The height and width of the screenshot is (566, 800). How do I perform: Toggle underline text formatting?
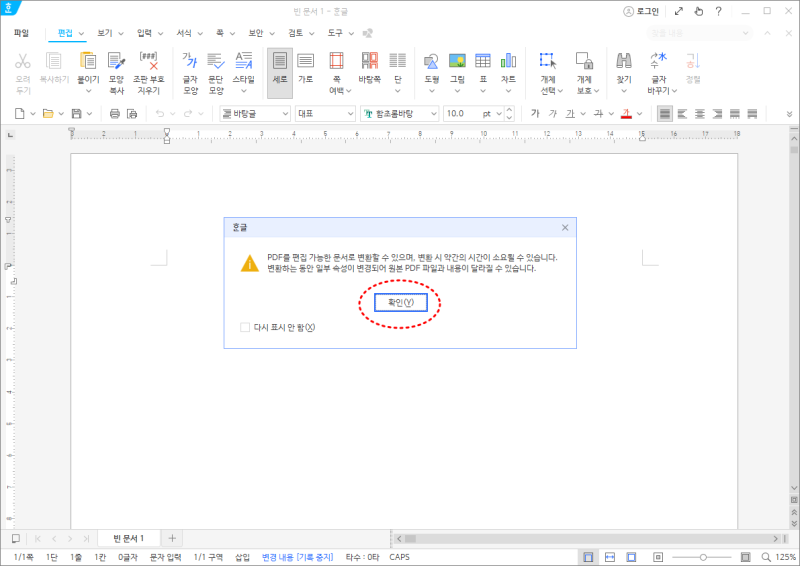tap(570, 113)
